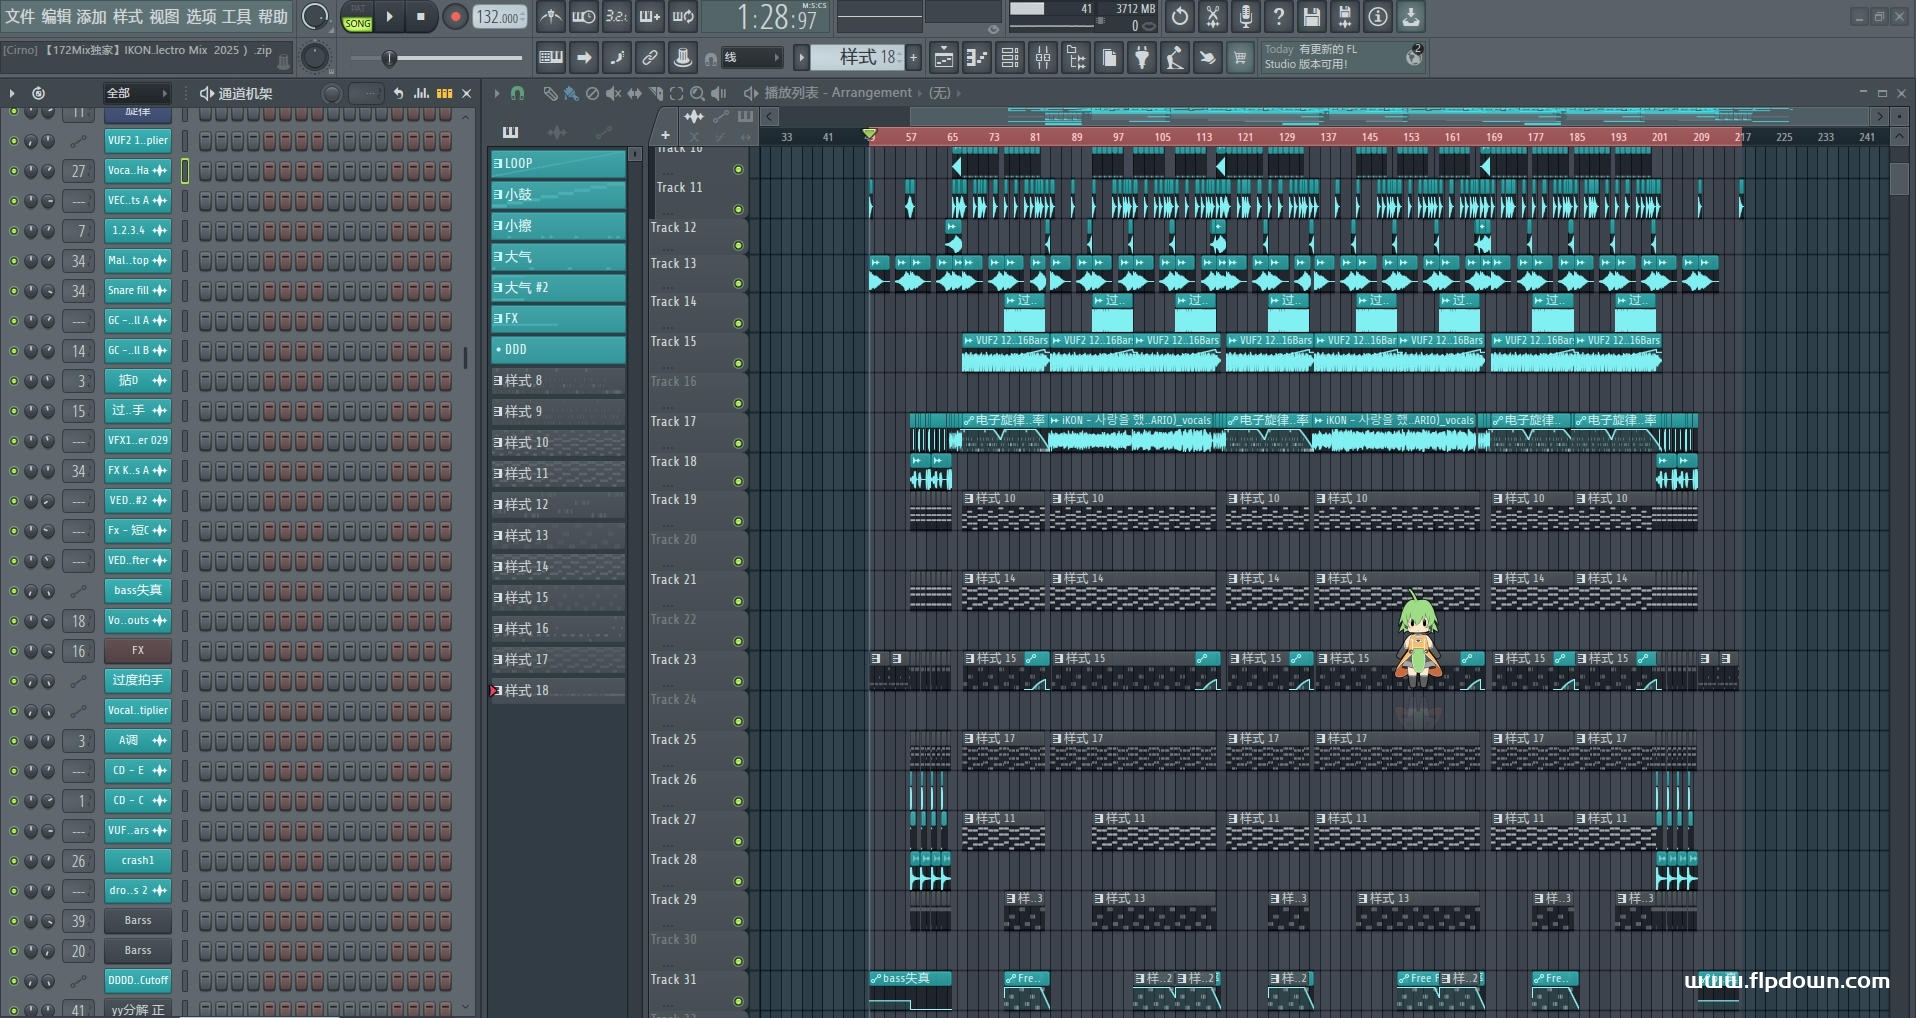This screenshot has height=1018, width=1916.
Task: Click the bass失真 channel button
Action: pyautogui.click(x=138, y=590)
